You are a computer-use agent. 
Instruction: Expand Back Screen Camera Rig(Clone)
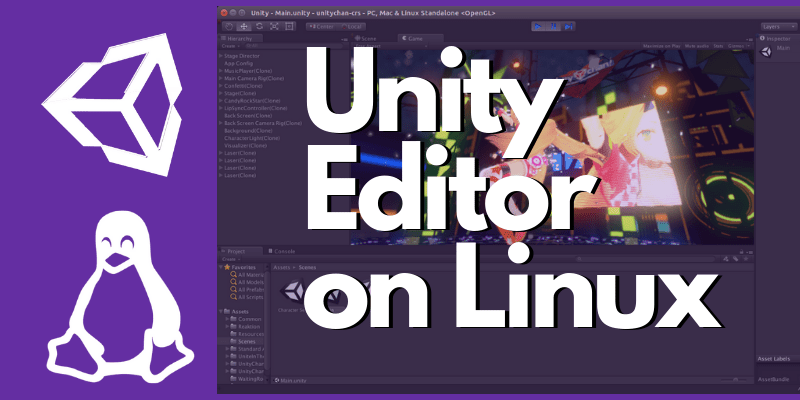(221, 123)
